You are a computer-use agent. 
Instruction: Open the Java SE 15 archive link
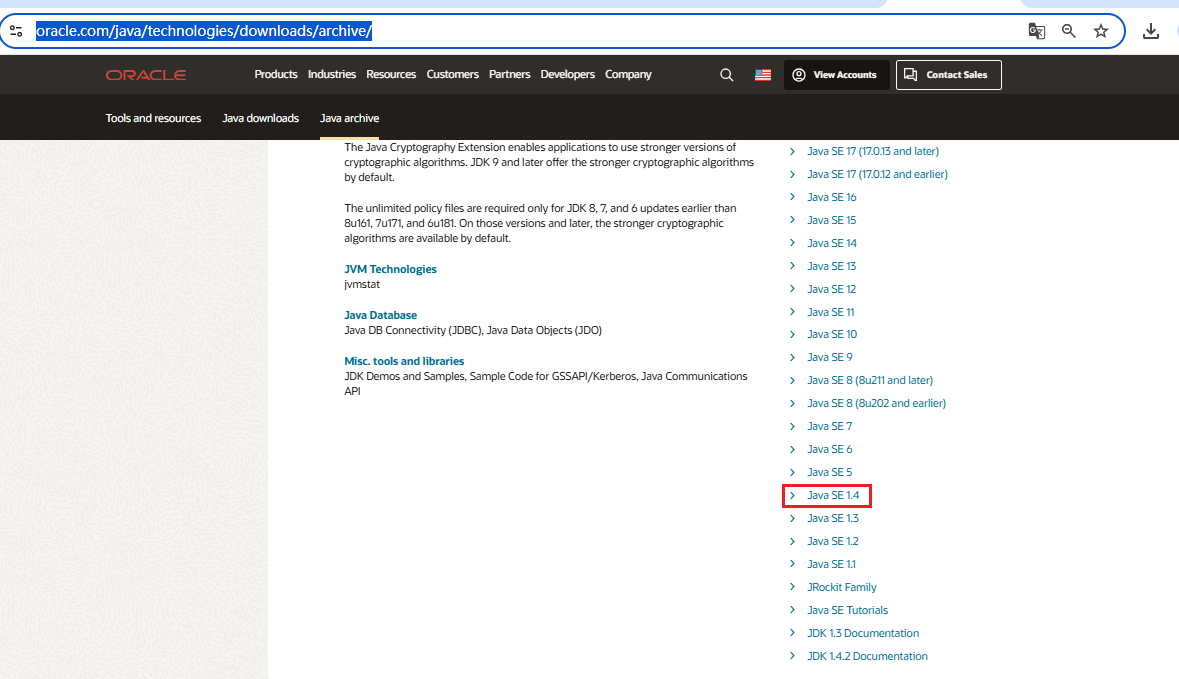point(832,220)
